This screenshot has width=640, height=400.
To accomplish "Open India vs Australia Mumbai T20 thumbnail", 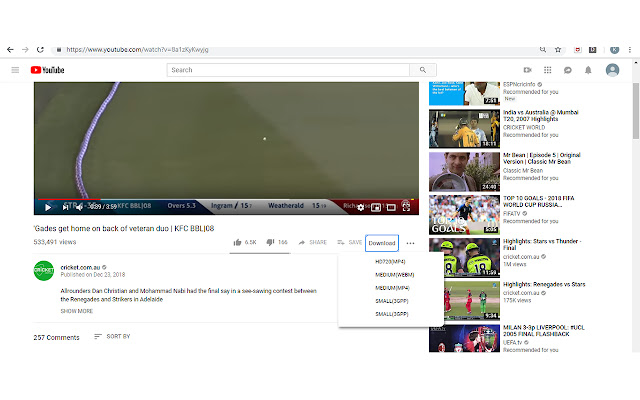I will tap(464, 129).
